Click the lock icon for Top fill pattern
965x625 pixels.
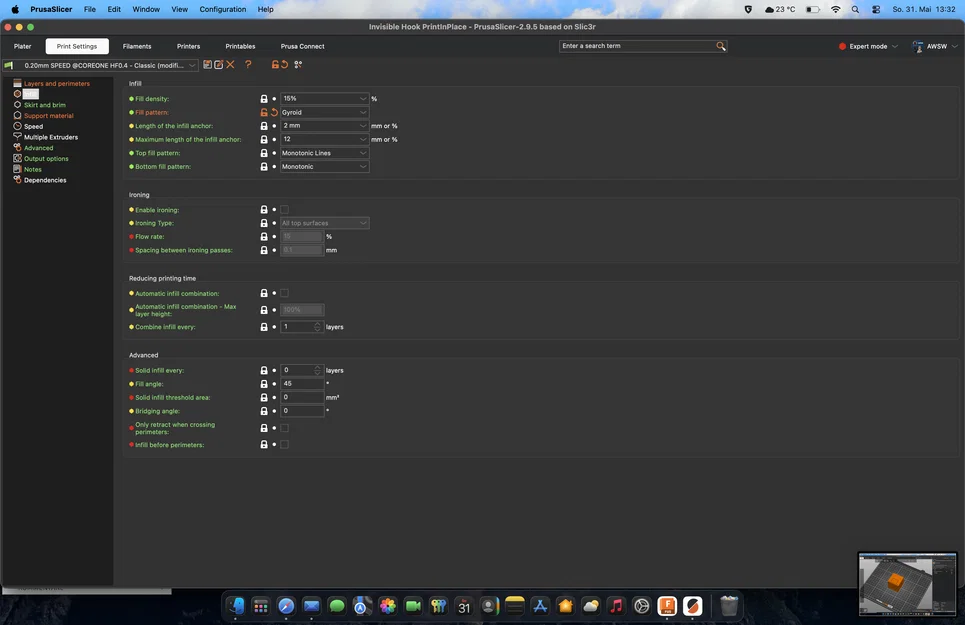264,153
